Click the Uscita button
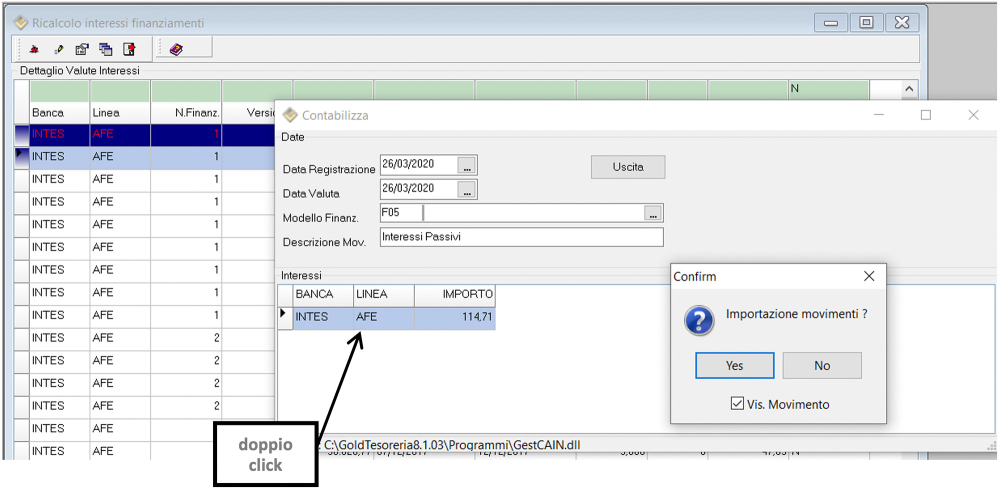Screen dimensions: 1000x490 (x=628, y=167)
